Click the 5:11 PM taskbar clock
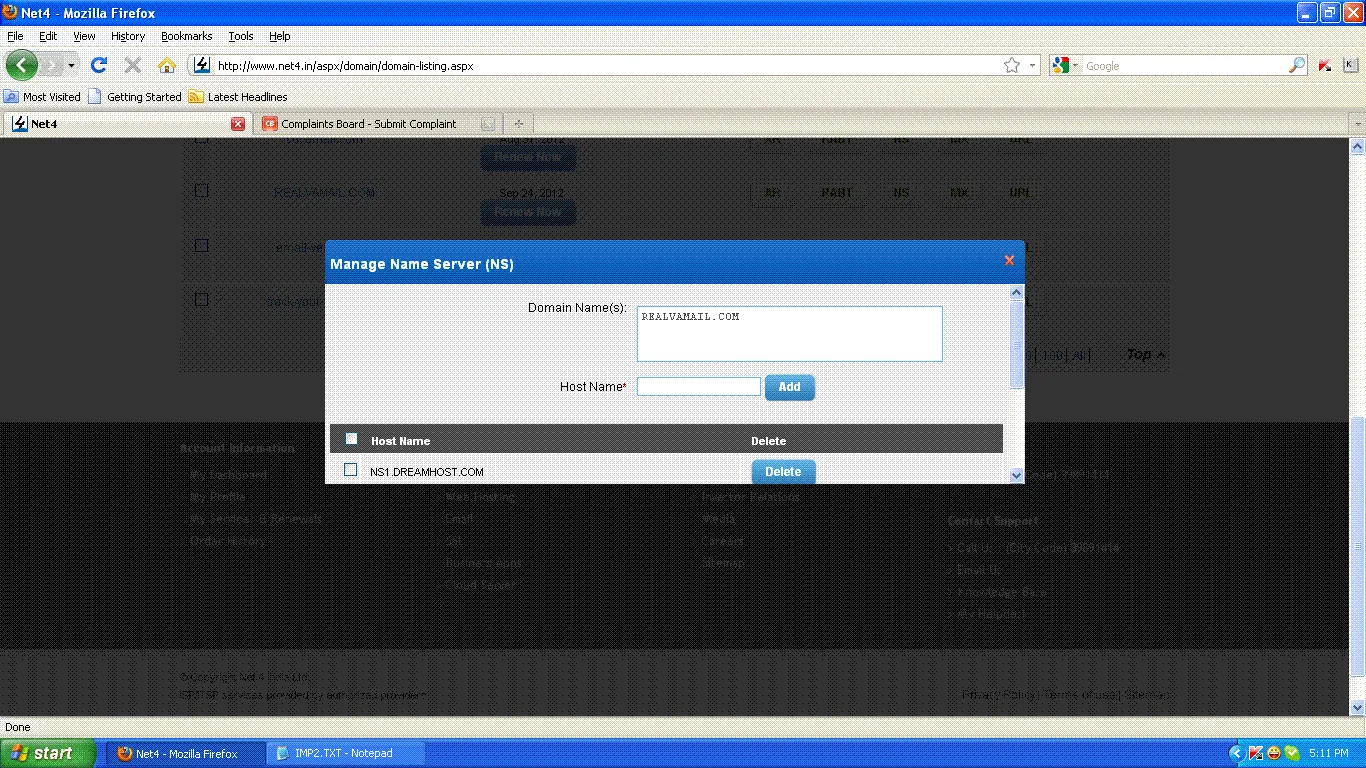 click(x=1328, y=753)
